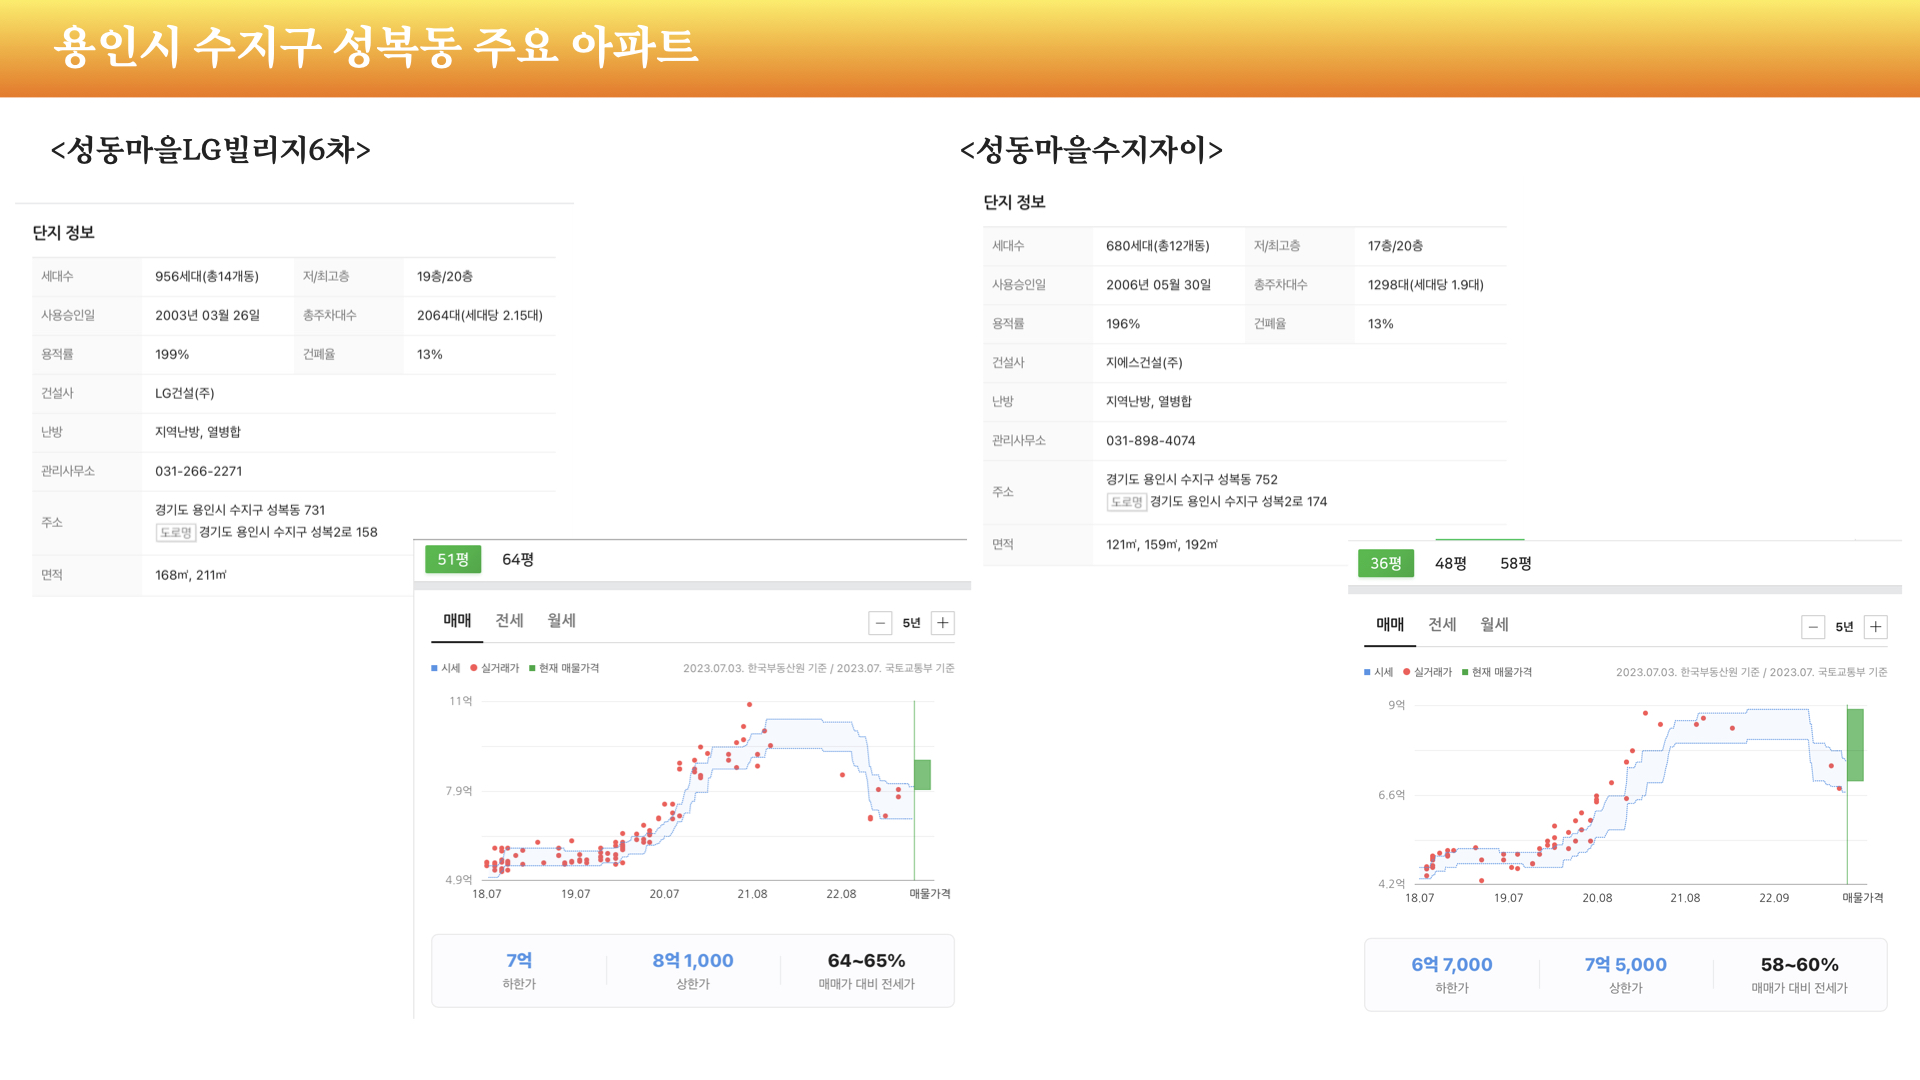Select the 36평 size option
The height and width of the screenshot is (1080, 1920).
point(1385,563)
